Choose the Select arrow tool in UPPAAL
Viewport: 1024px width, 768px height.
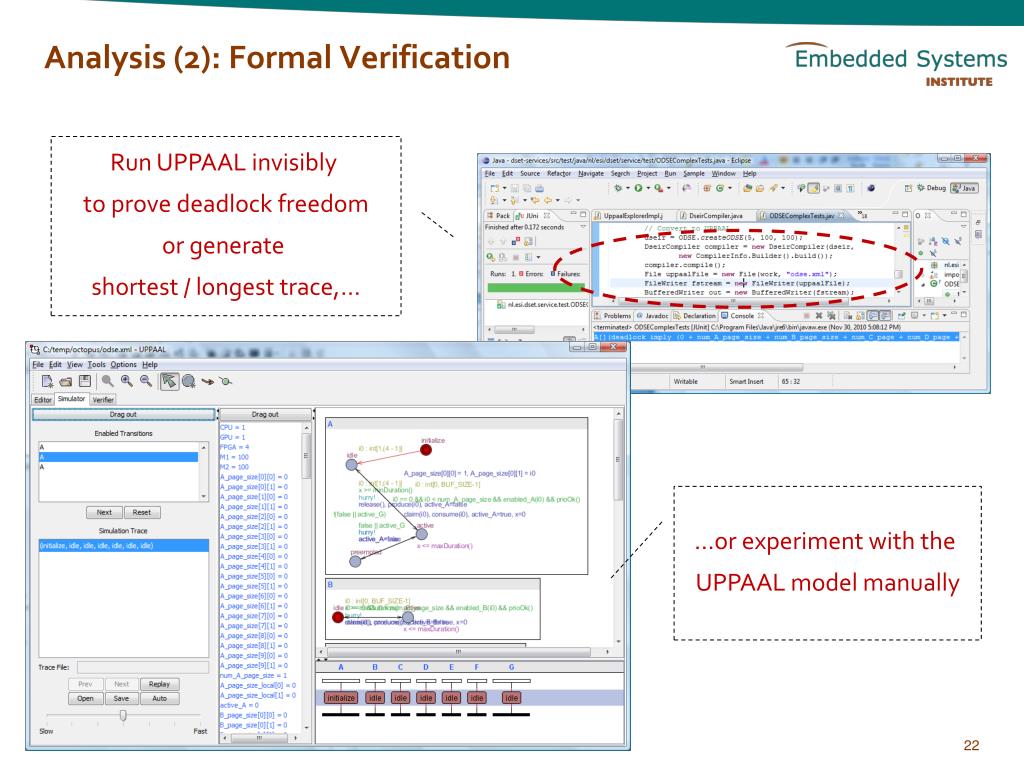pos(170,381)
